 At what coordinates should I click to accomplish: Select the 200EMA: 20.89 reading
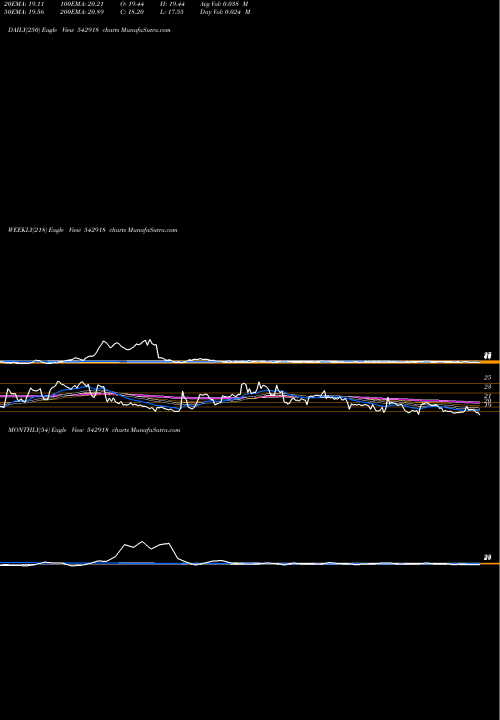[84, 12]
